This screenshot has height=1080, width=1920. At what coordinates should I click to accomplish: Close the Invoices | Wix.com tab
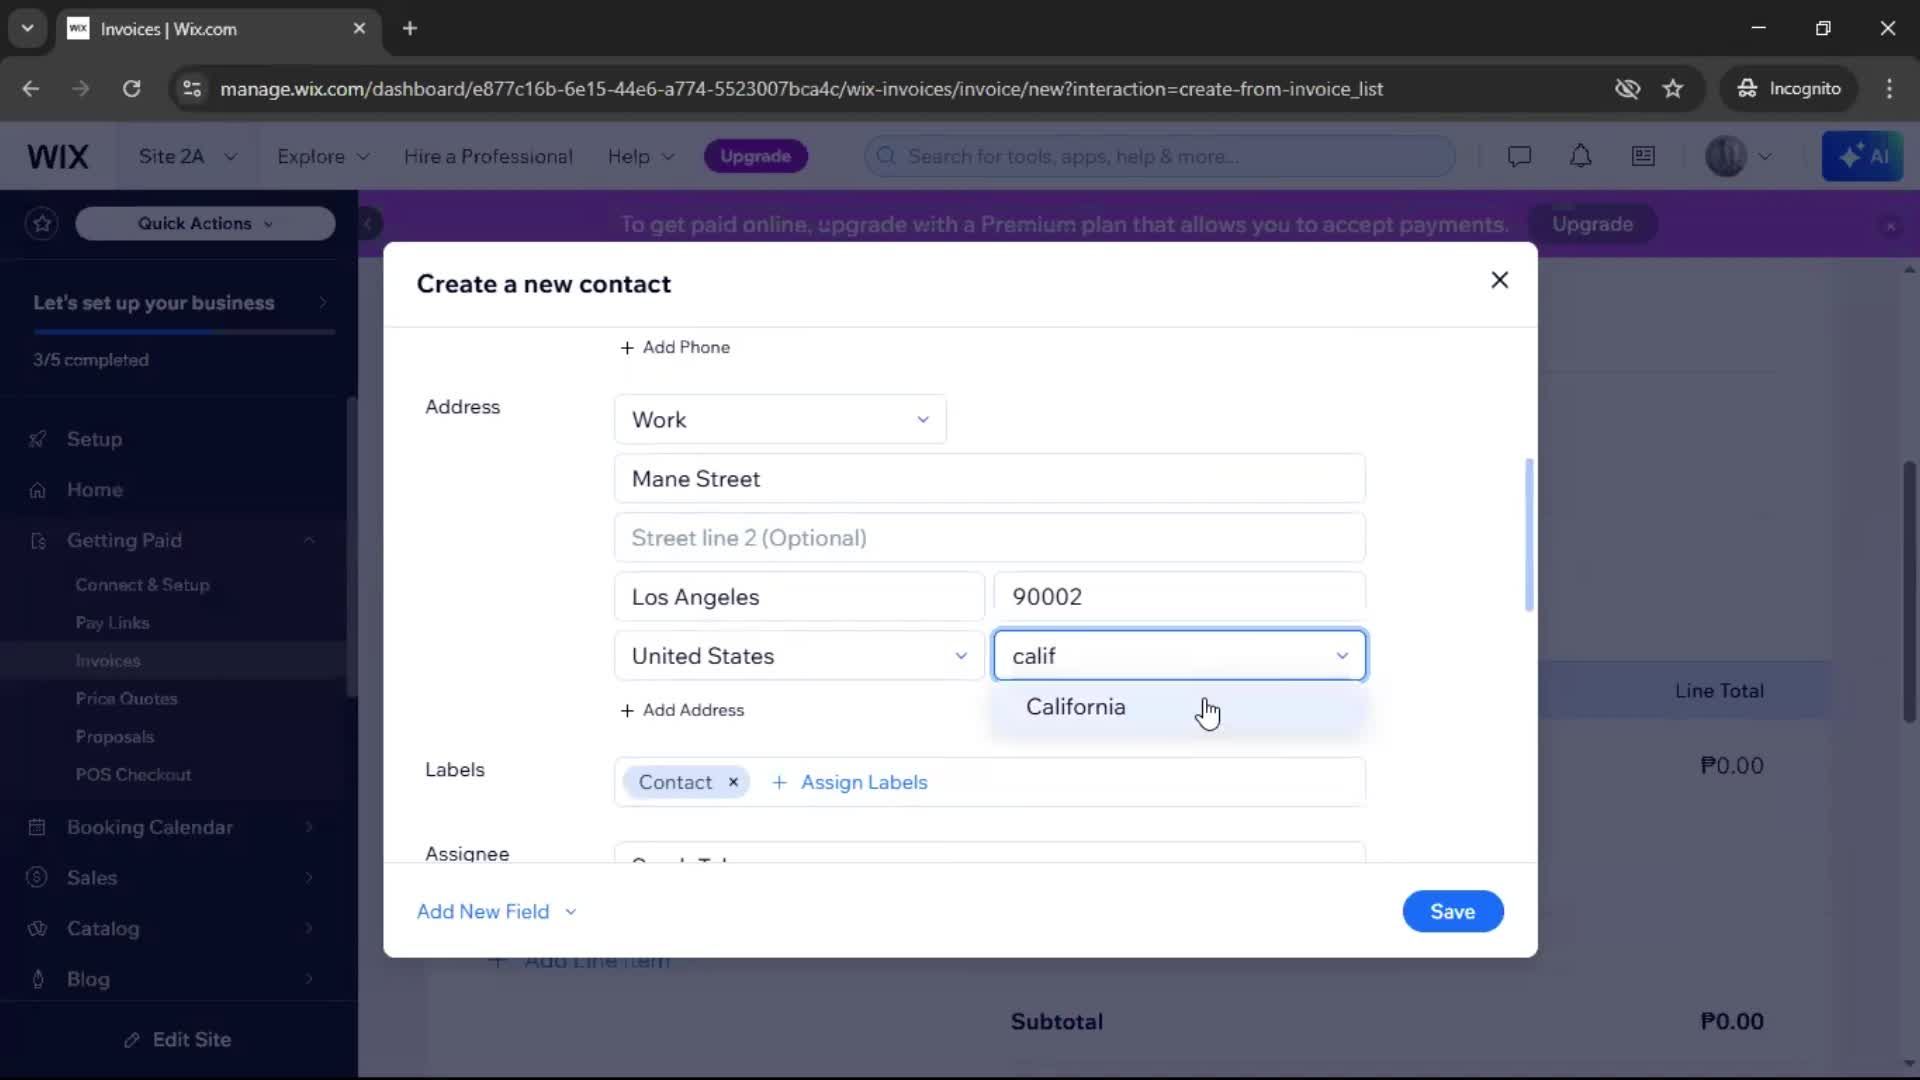click(359, 28)
